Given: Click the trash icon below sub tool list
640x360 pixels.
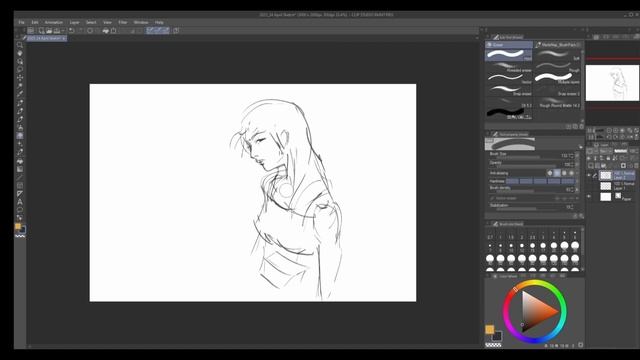Looking at the screenshot, I should pos(581,127).
